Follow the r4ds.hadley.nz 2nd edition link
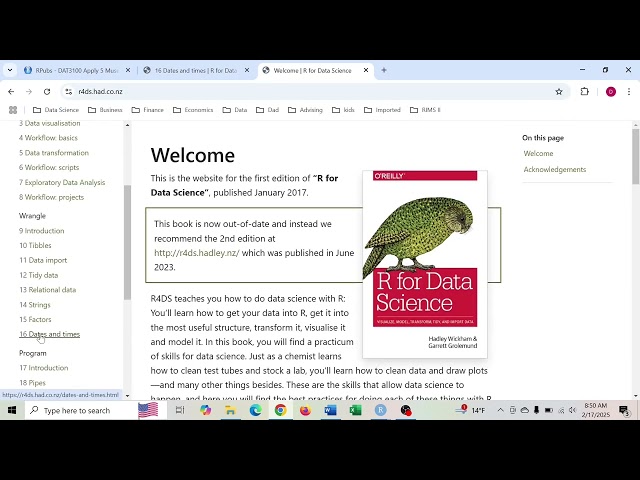The height and width of the screenshot is (480, 640). (197, 253)
